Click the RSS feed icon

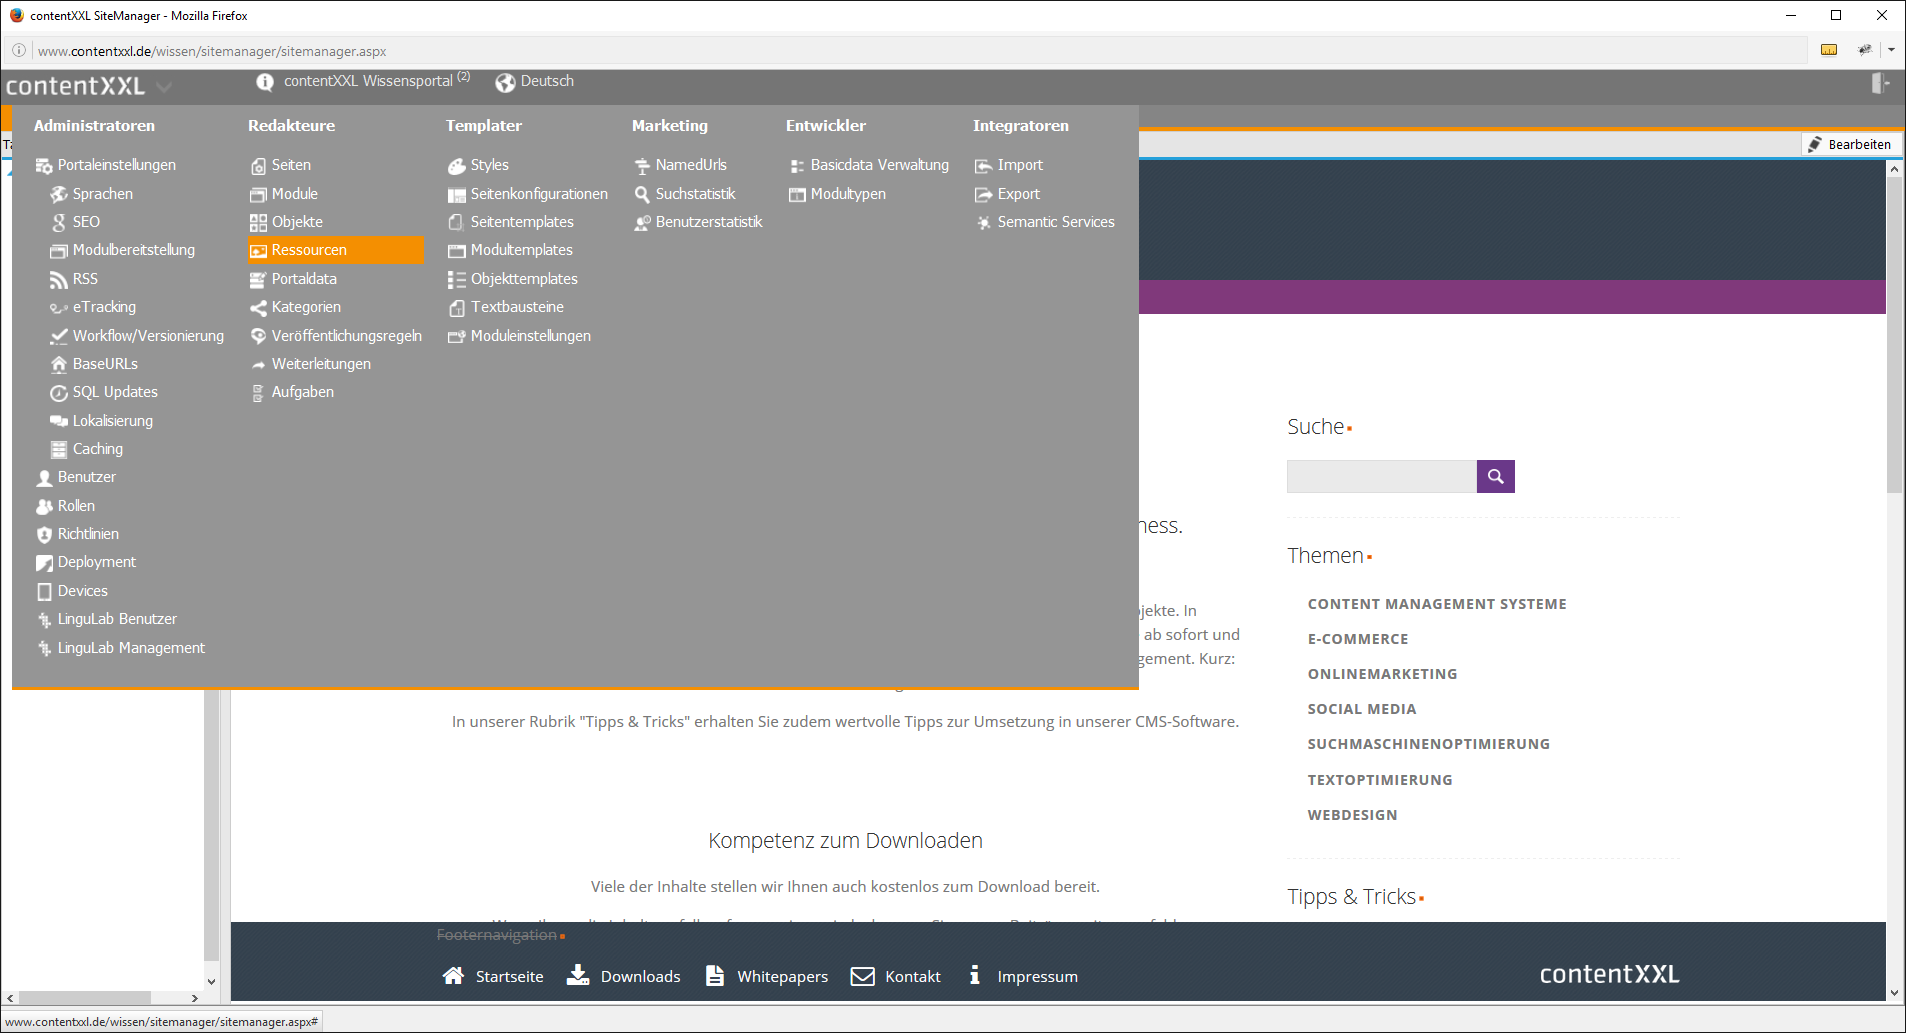(59, 279)
